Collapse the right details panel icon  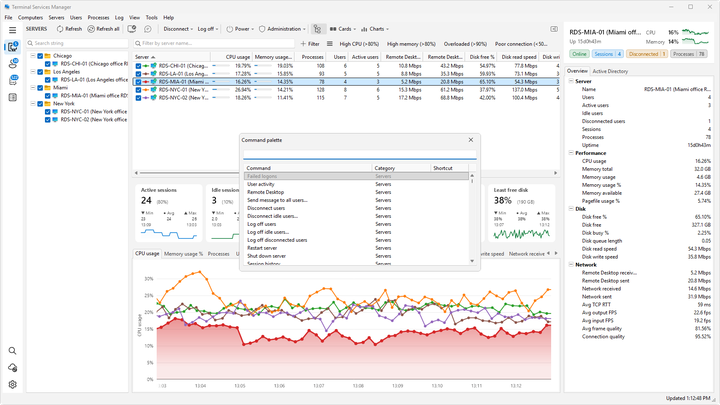point(554,29)
